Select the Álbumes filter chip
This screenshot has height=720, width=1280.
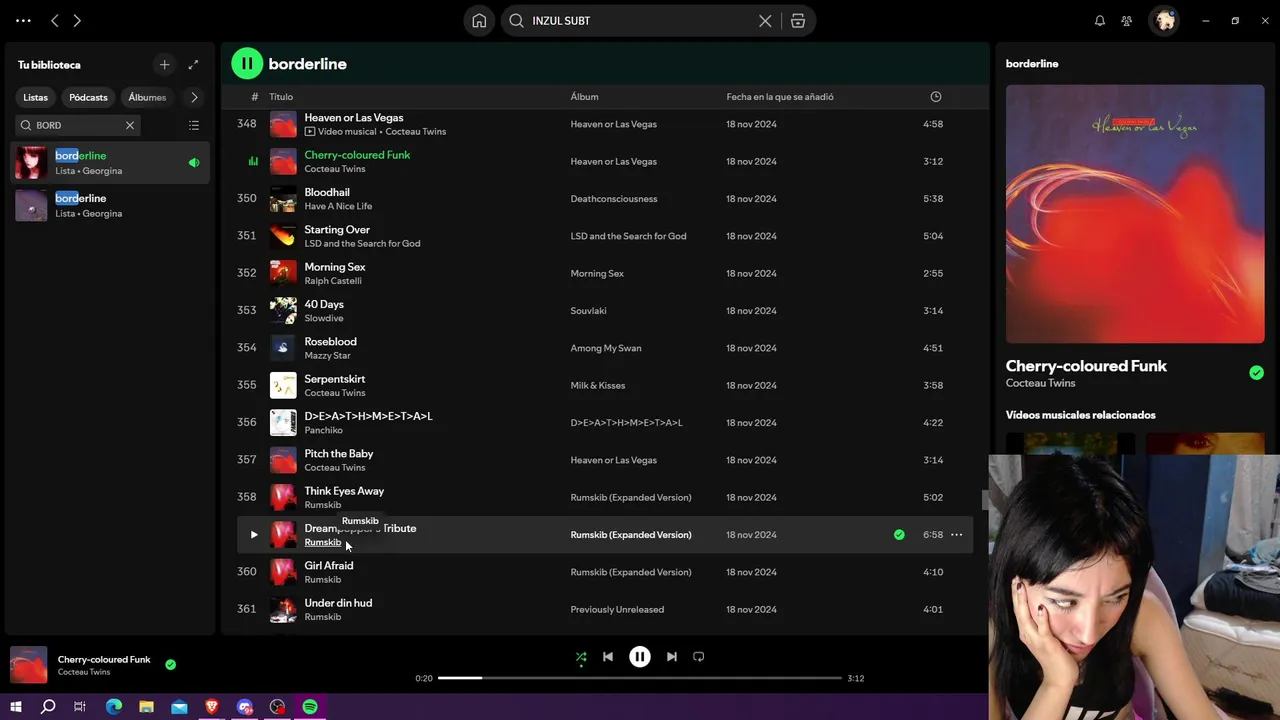point(147,97)
